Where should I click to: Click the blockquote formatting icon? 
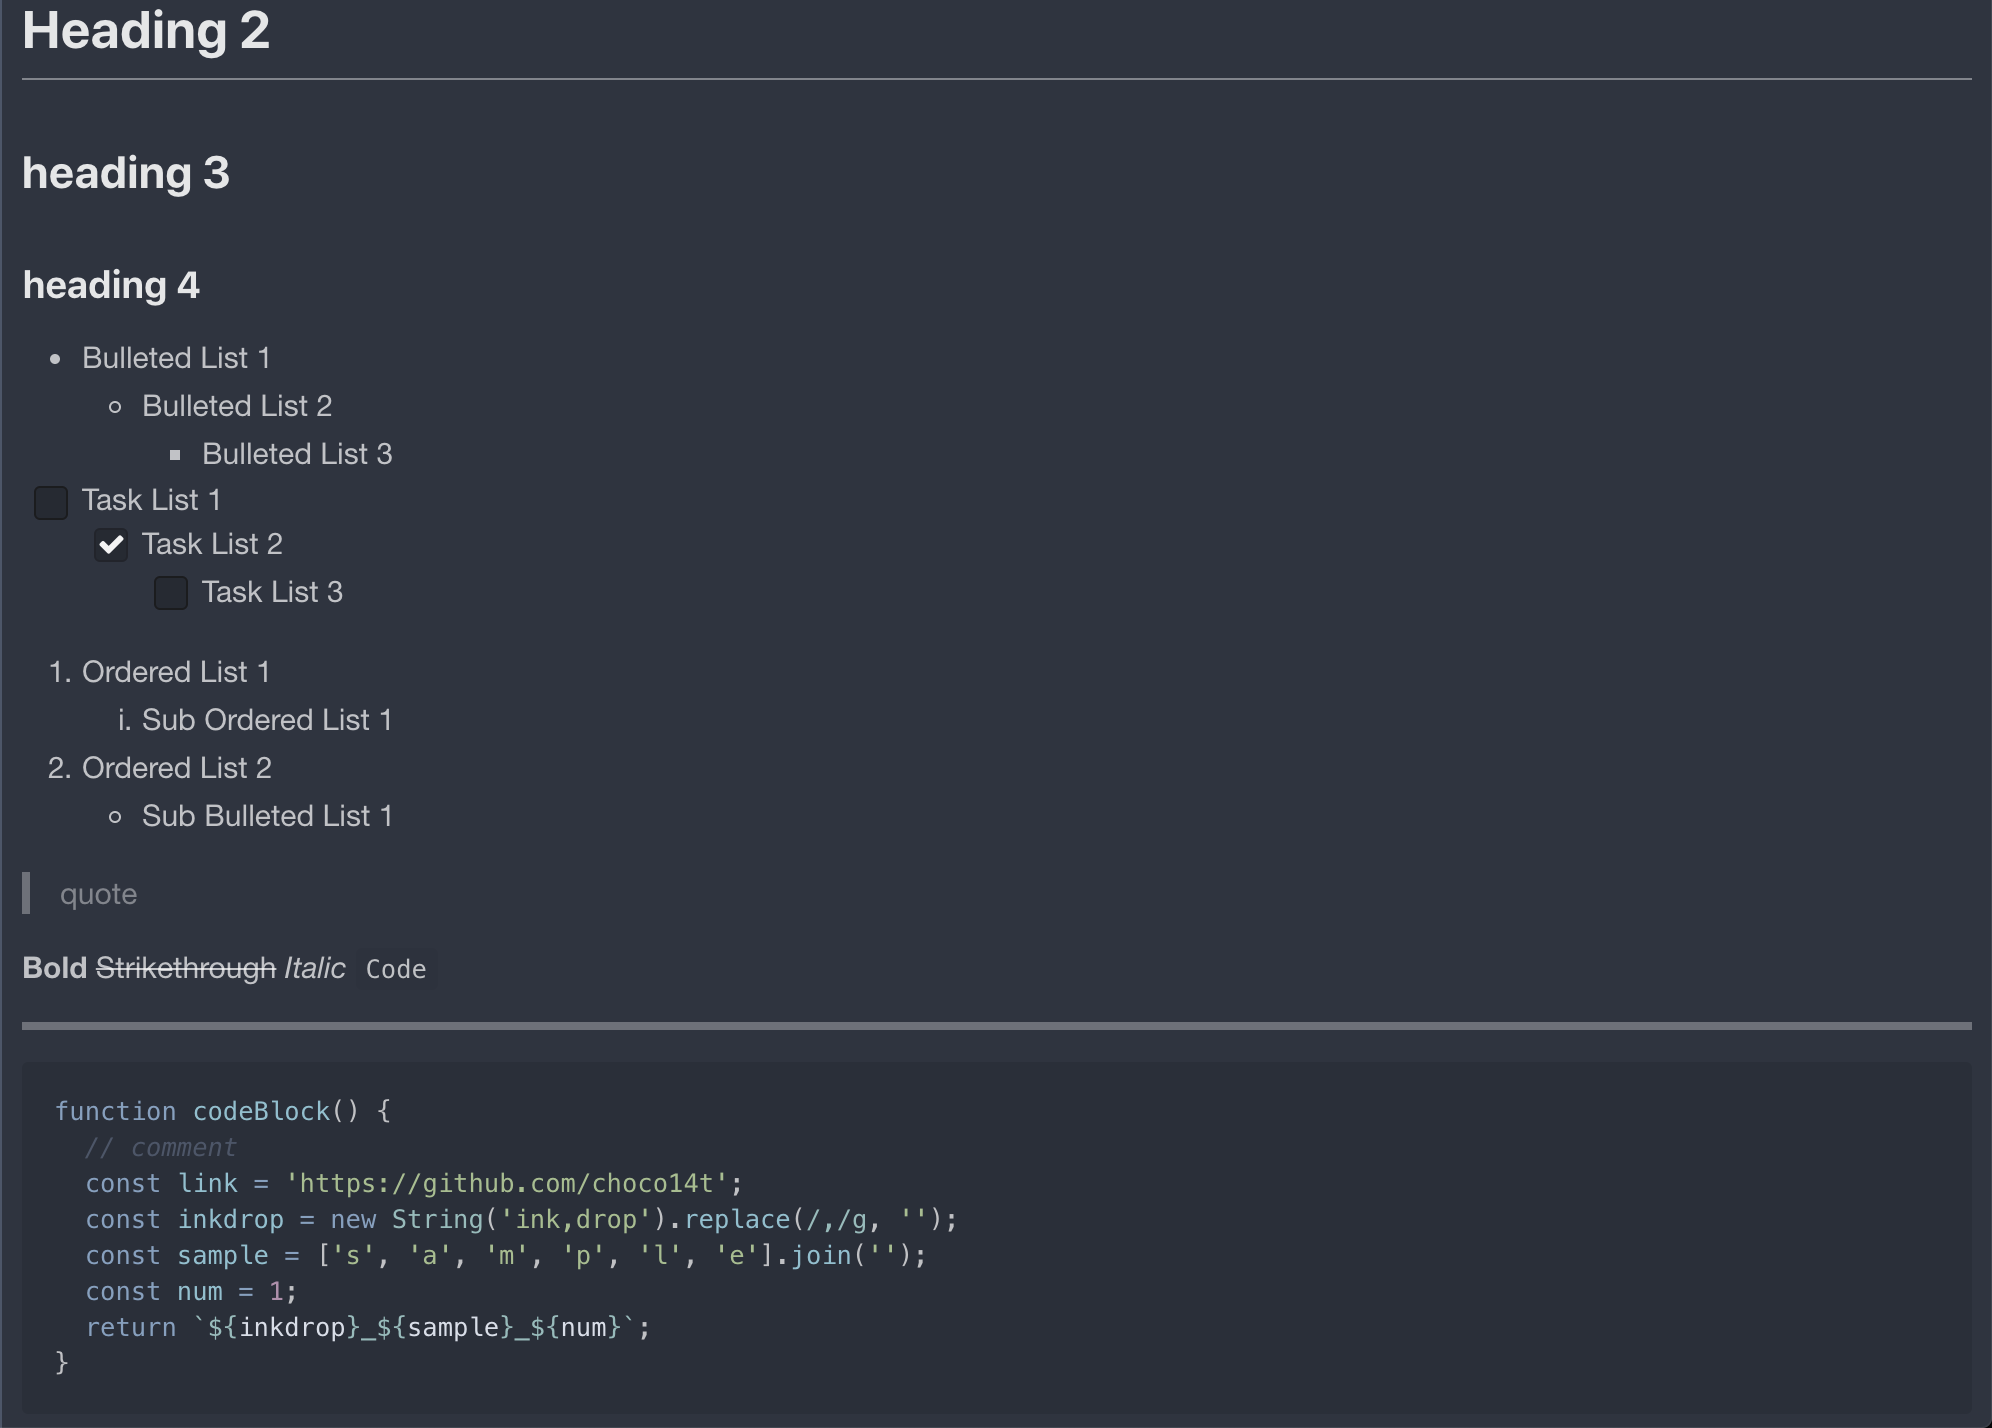(28, 893)
